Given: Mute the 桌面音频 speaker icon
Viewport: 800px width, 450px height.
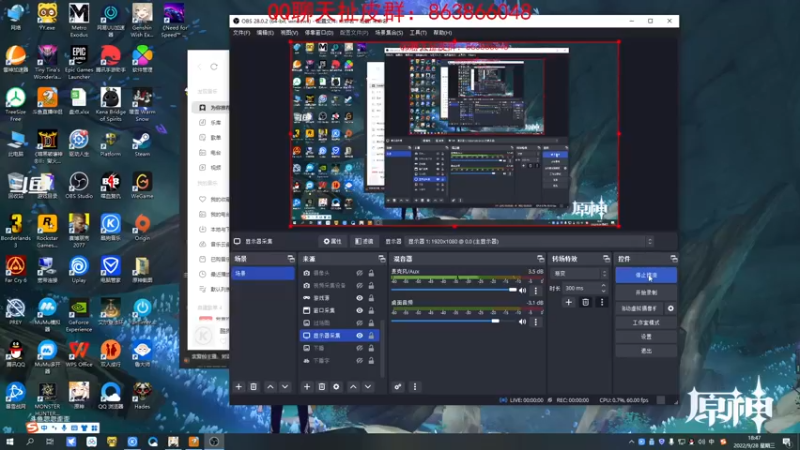Looking at the screenshot, I should [522, 322].
